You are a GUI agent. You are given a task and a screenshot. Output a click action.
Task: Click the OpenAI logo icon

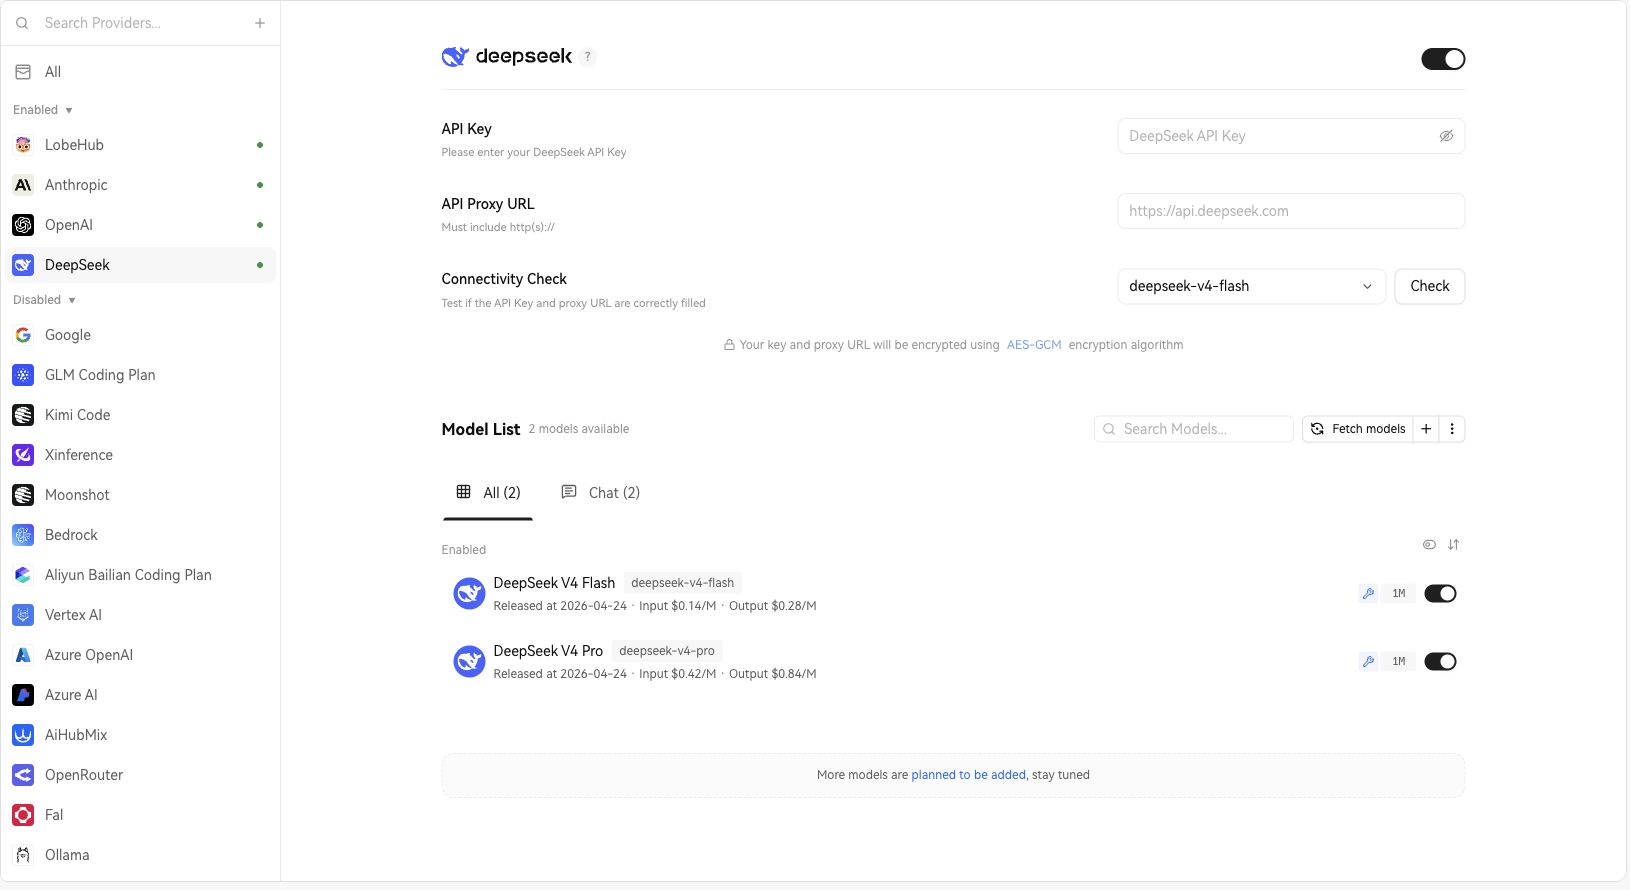pos(23,225)
